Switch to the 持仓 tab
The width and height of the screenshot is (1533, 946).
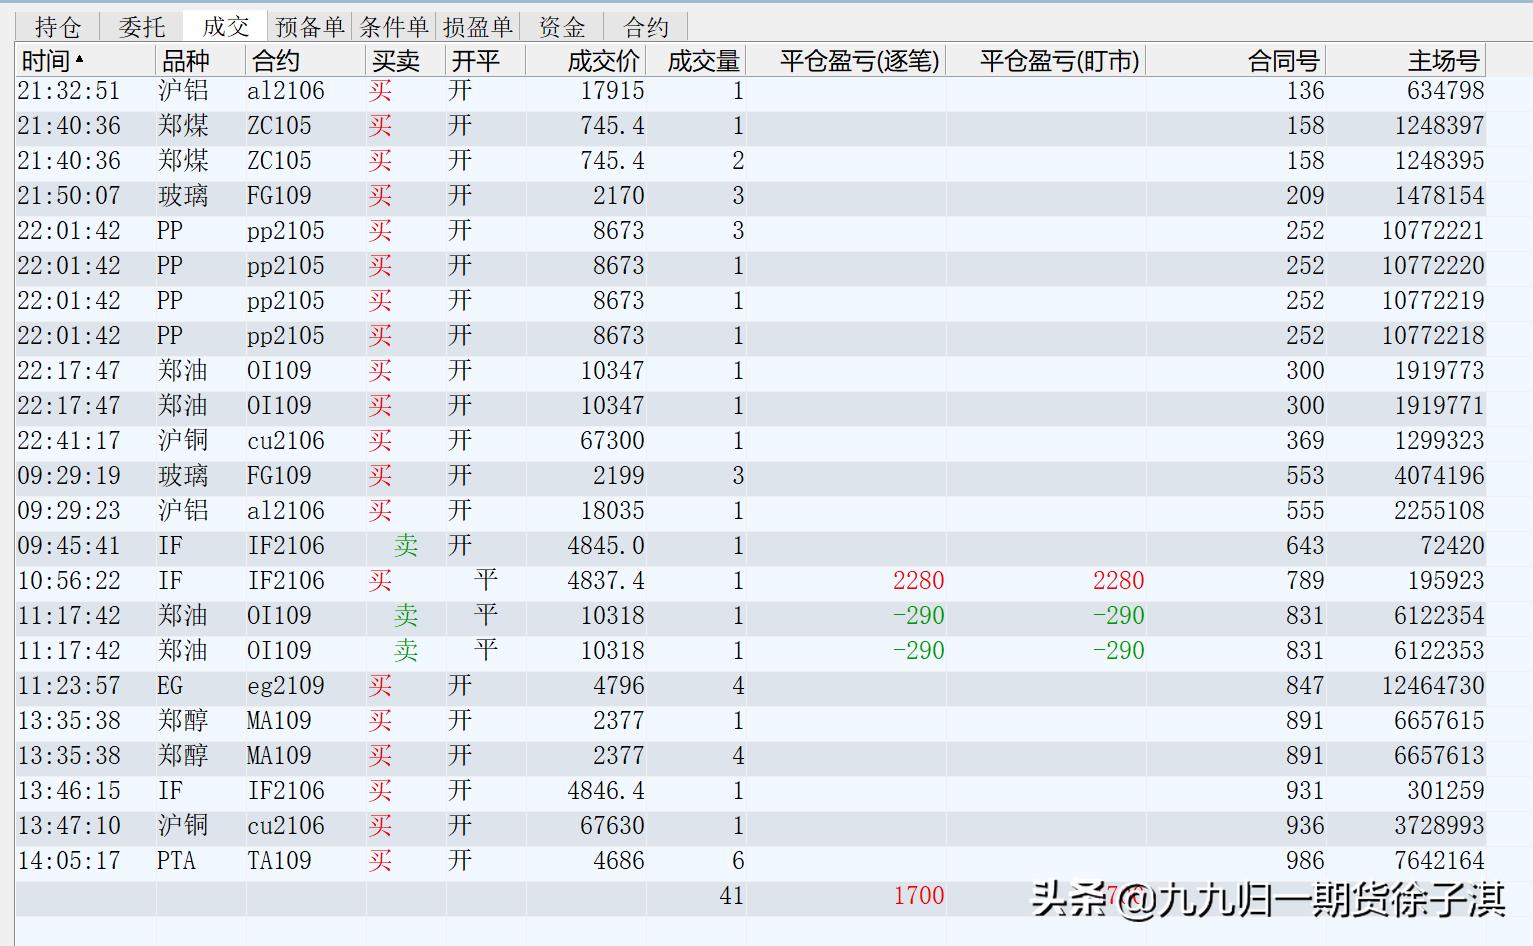point(57,25)
